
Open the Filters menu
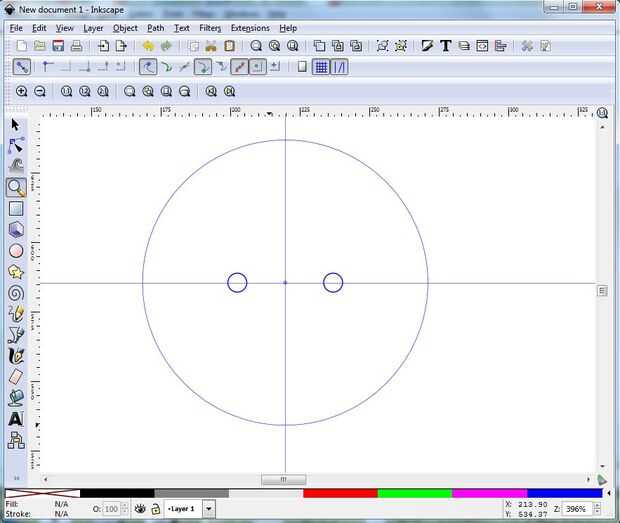[210, 28]
